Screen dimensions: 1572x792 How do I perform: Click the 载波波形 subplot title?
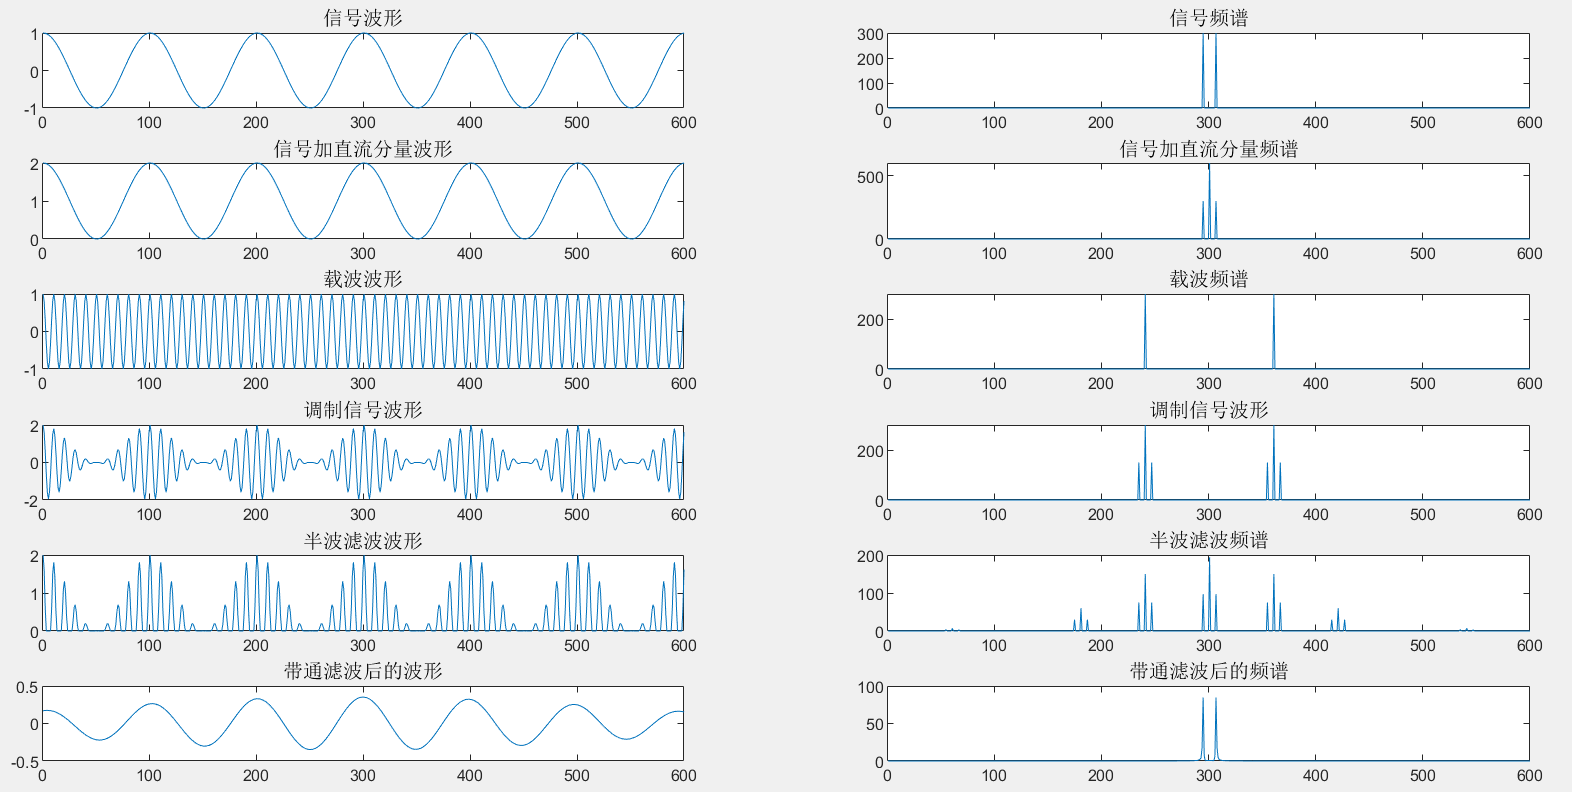click(363, 279)
